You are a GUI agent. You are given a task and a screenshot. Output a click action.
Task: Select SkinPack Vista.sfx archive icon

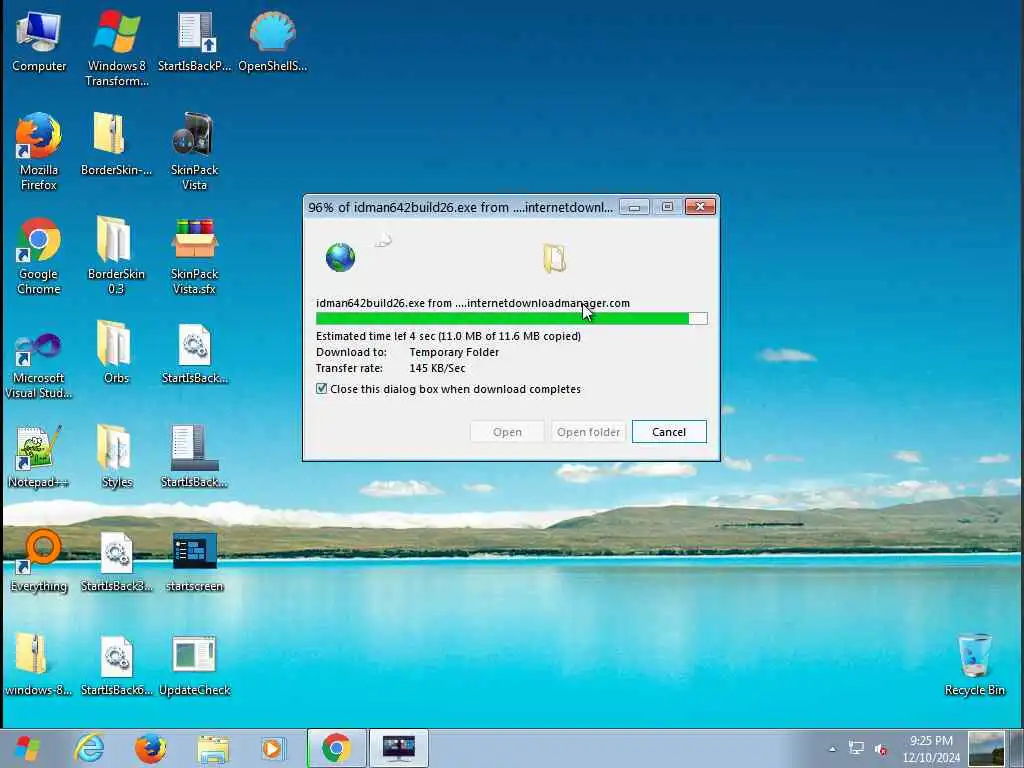coord(195,256)
